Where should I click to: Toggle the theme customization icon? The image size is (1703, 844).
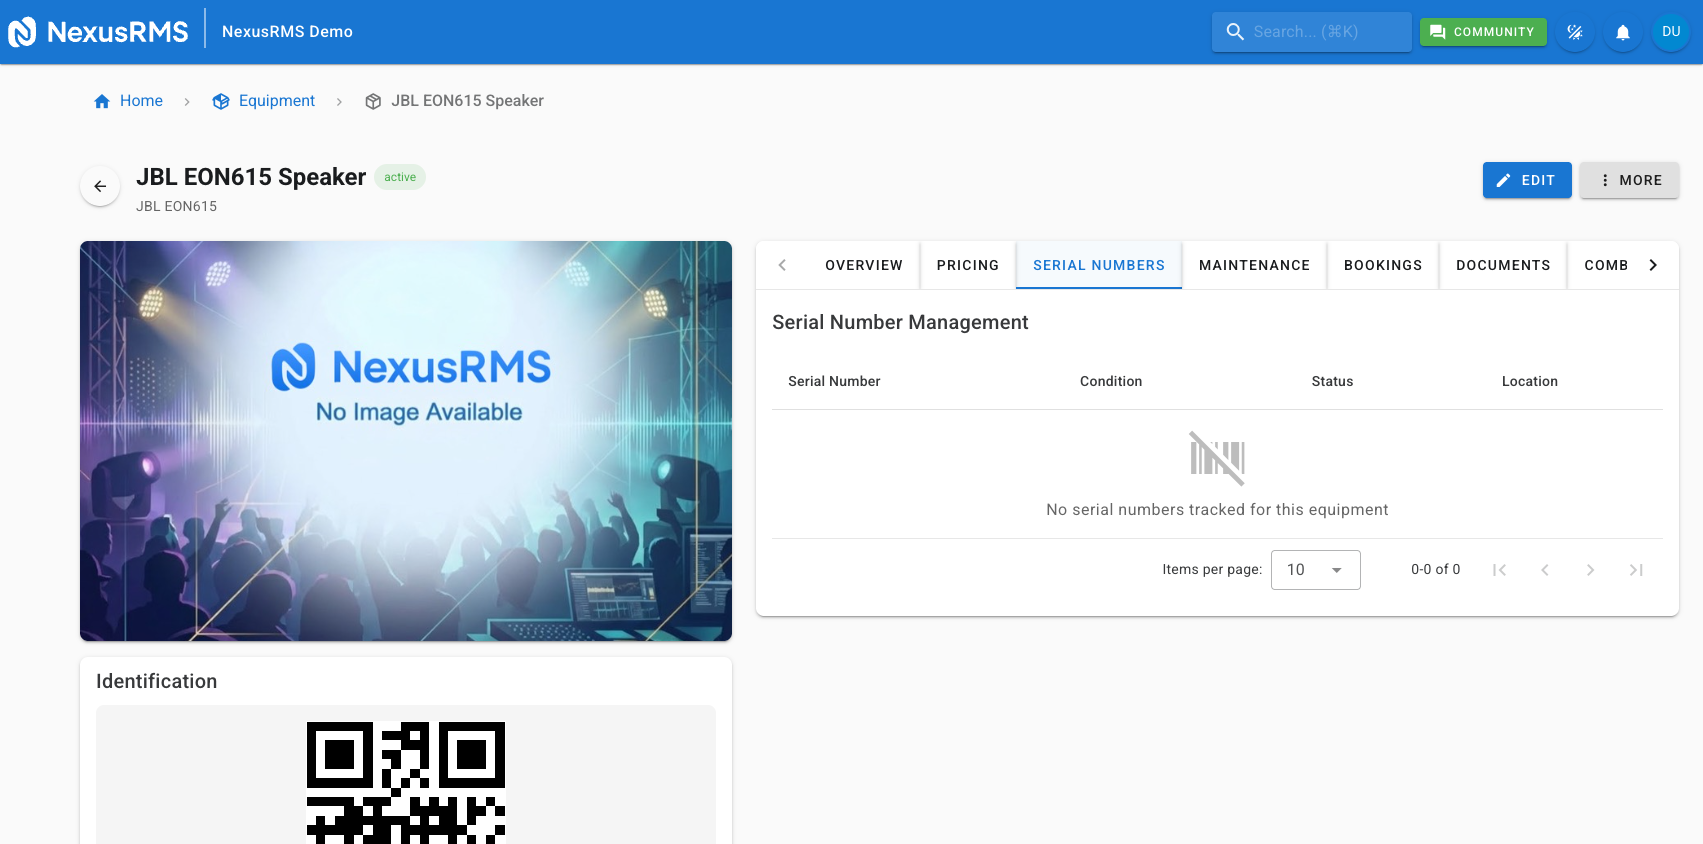coord(1574,32)
